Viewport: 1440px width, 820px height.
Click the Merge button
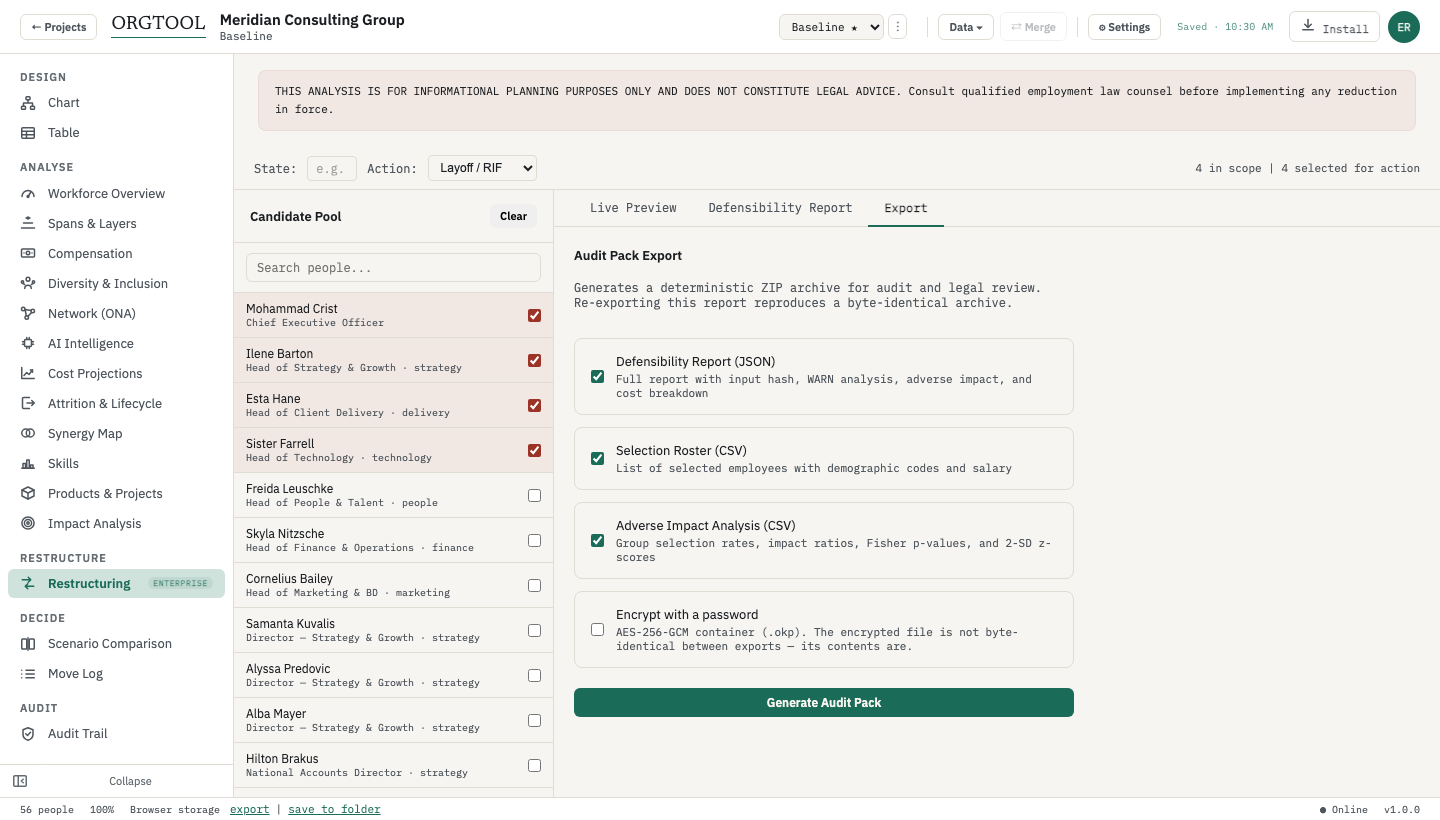pyautogui.click(x=1033, y=27)
